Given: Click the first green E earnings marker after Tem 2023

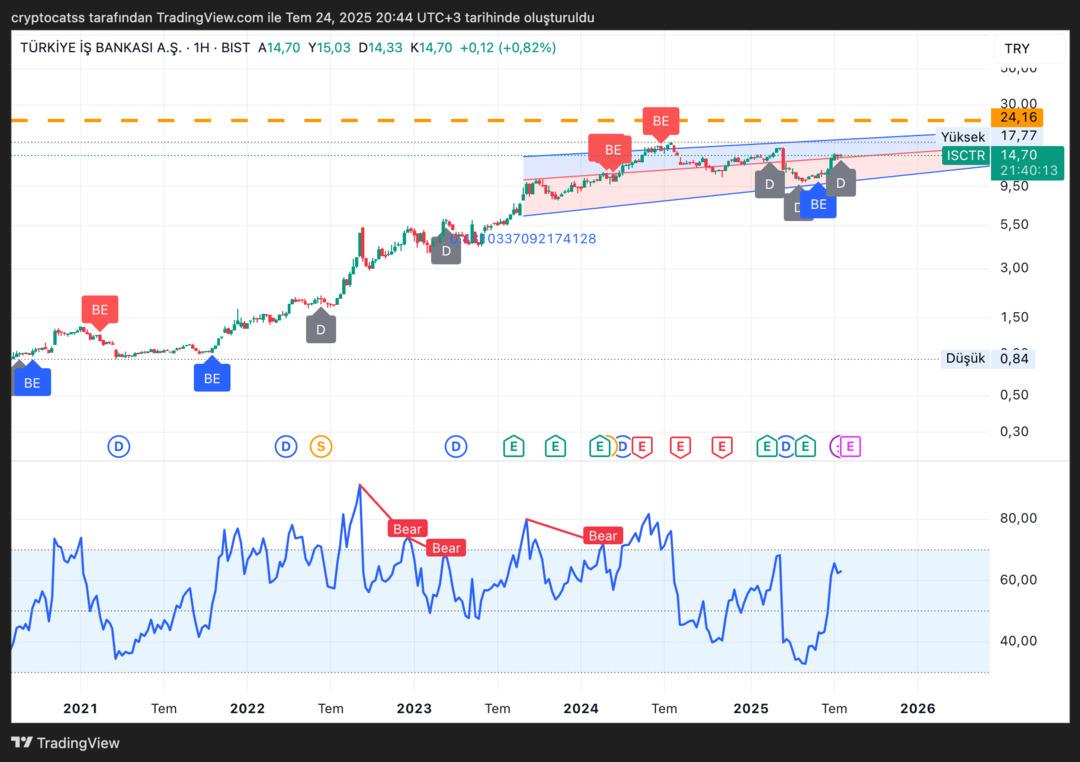Looking at the screenshot, I should click(x=513, y=446).
